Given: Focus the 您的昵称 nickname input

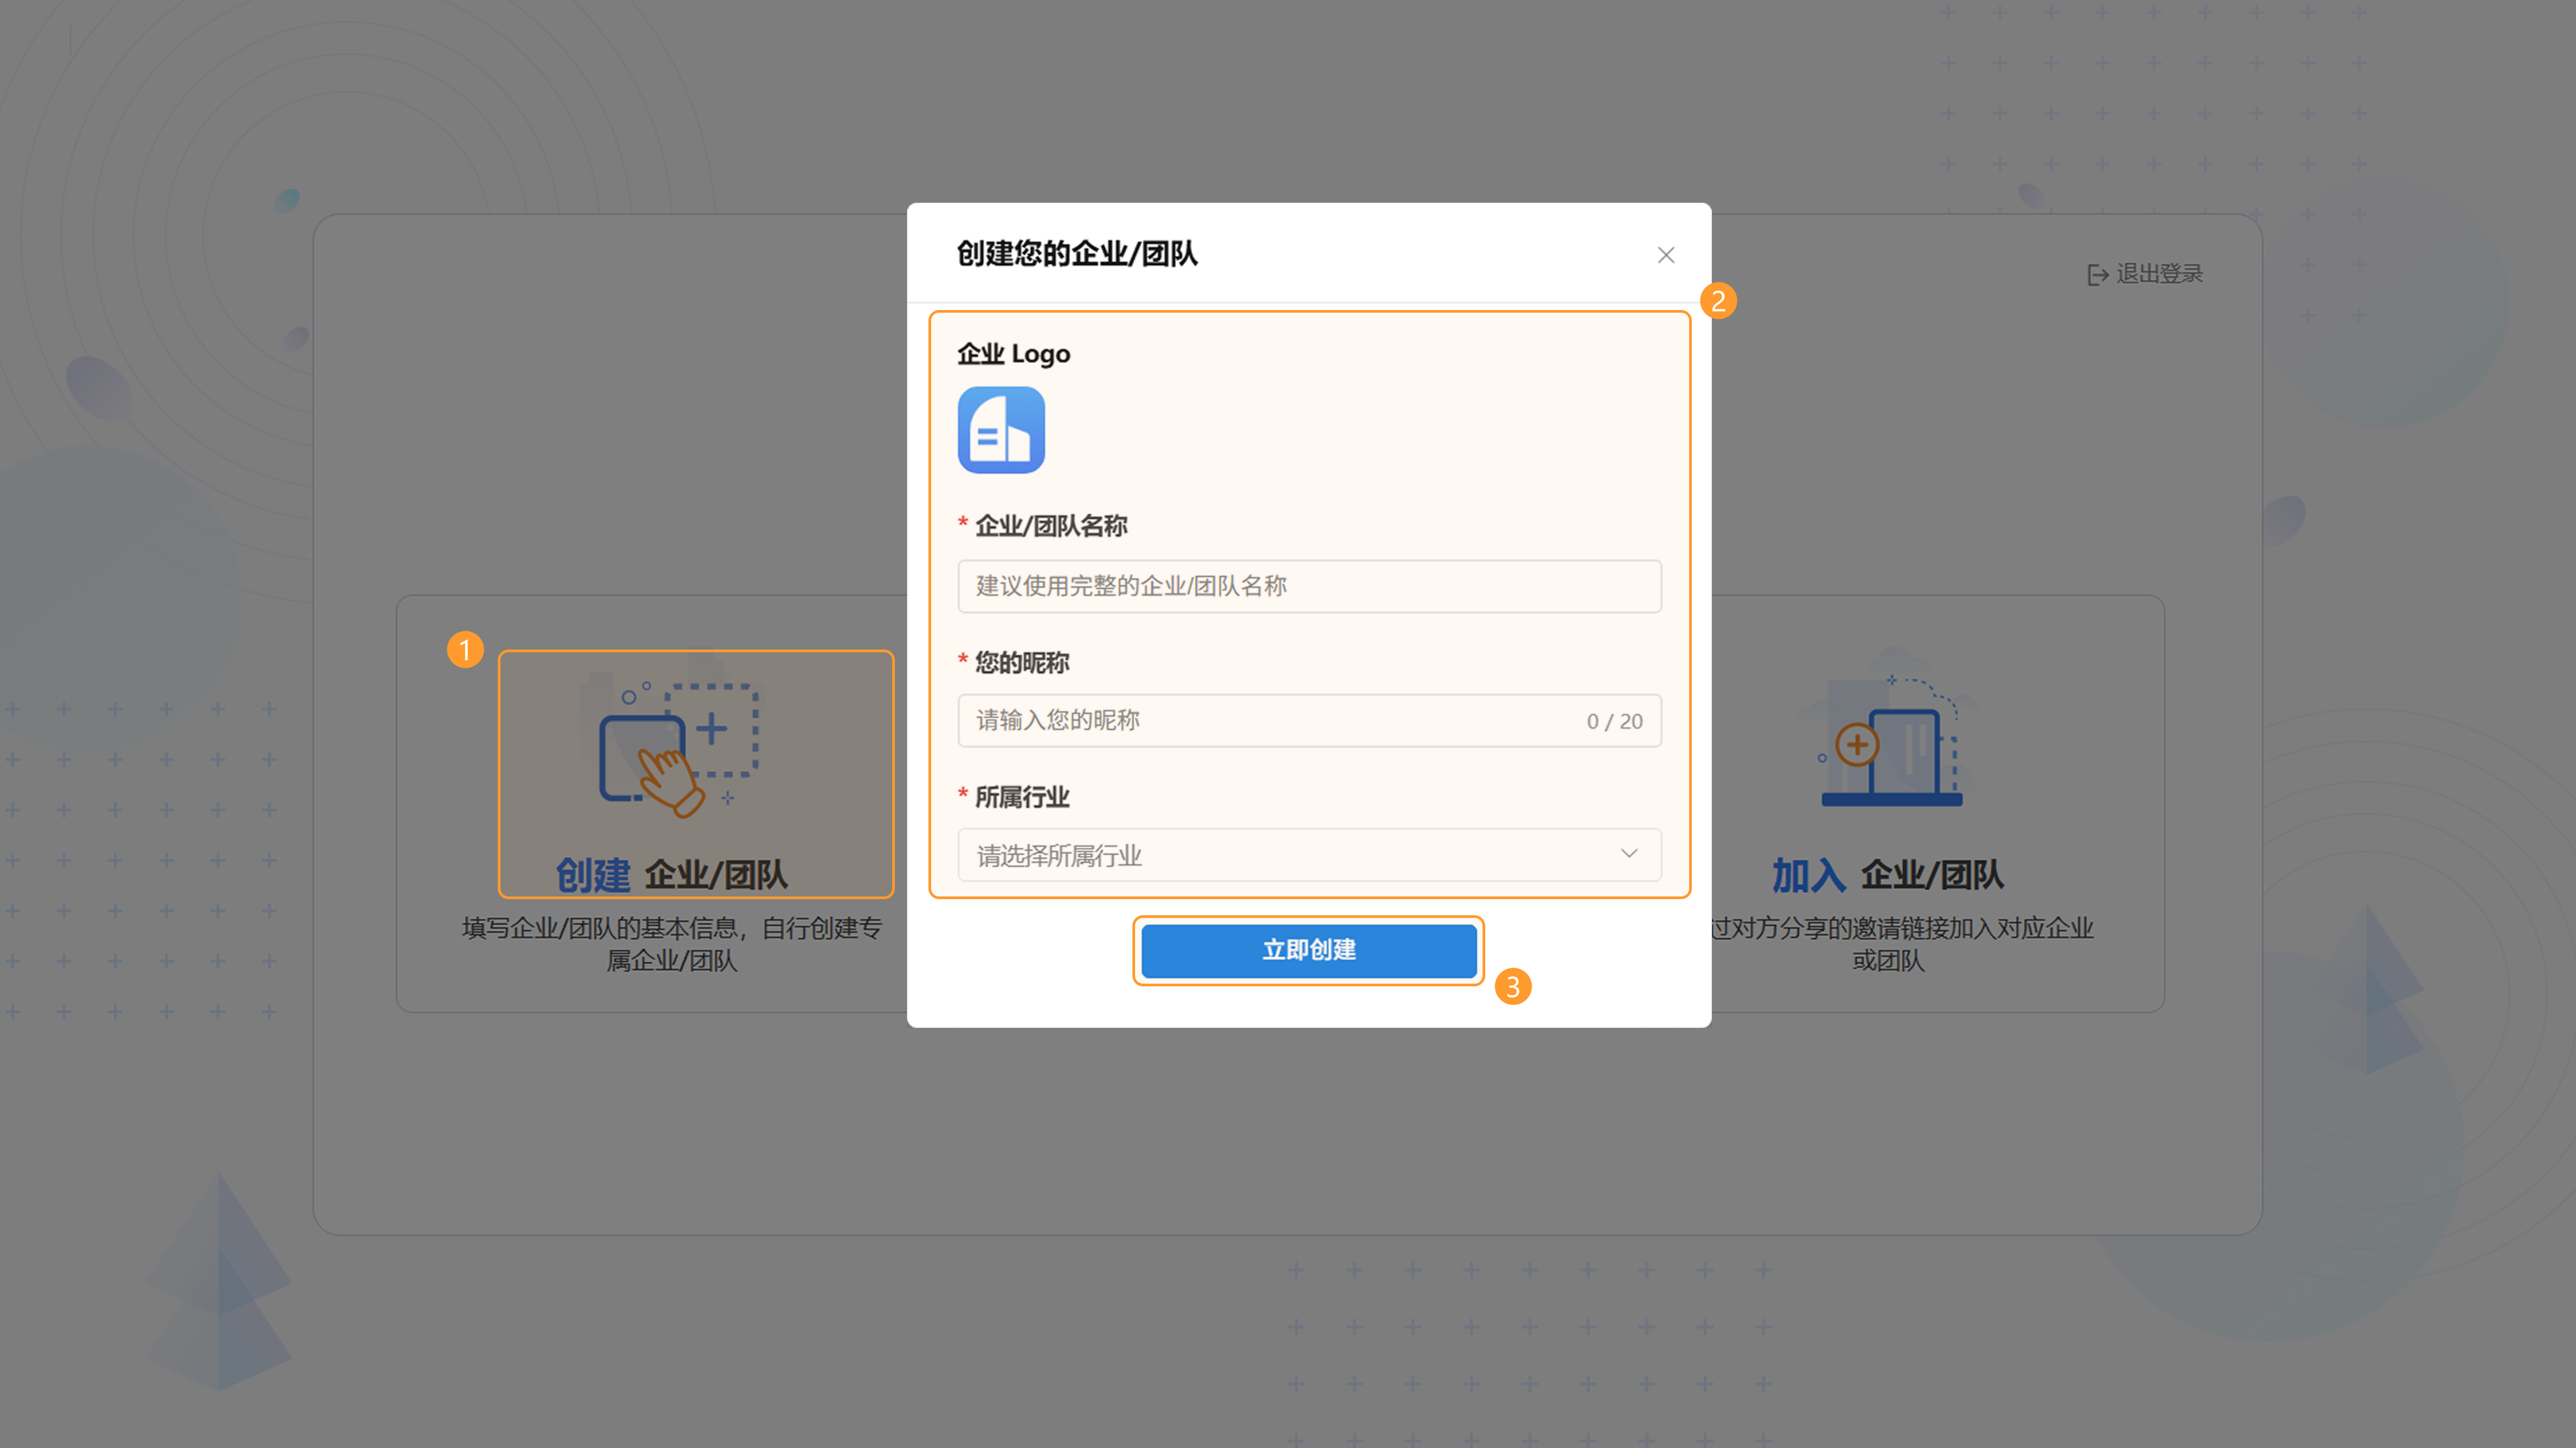Looking at the screenshot, I should coord(1309,721).
